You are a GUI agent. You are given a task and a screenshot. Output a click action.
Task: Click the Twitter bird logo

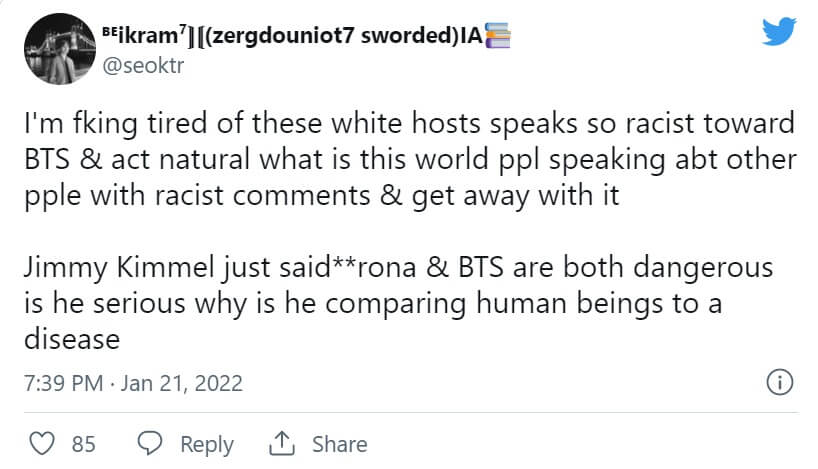[779, 30]
